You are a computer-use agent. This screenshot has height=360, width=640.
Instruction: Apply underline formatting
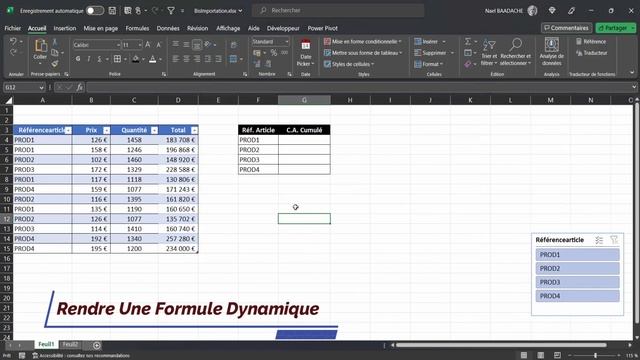coord(99,59)
